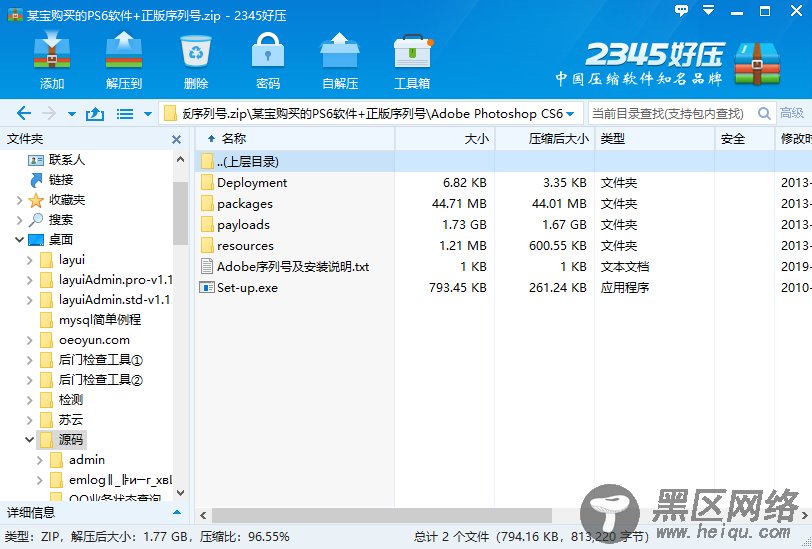Click the Set-up.exe application icon

tap(207, 287)
